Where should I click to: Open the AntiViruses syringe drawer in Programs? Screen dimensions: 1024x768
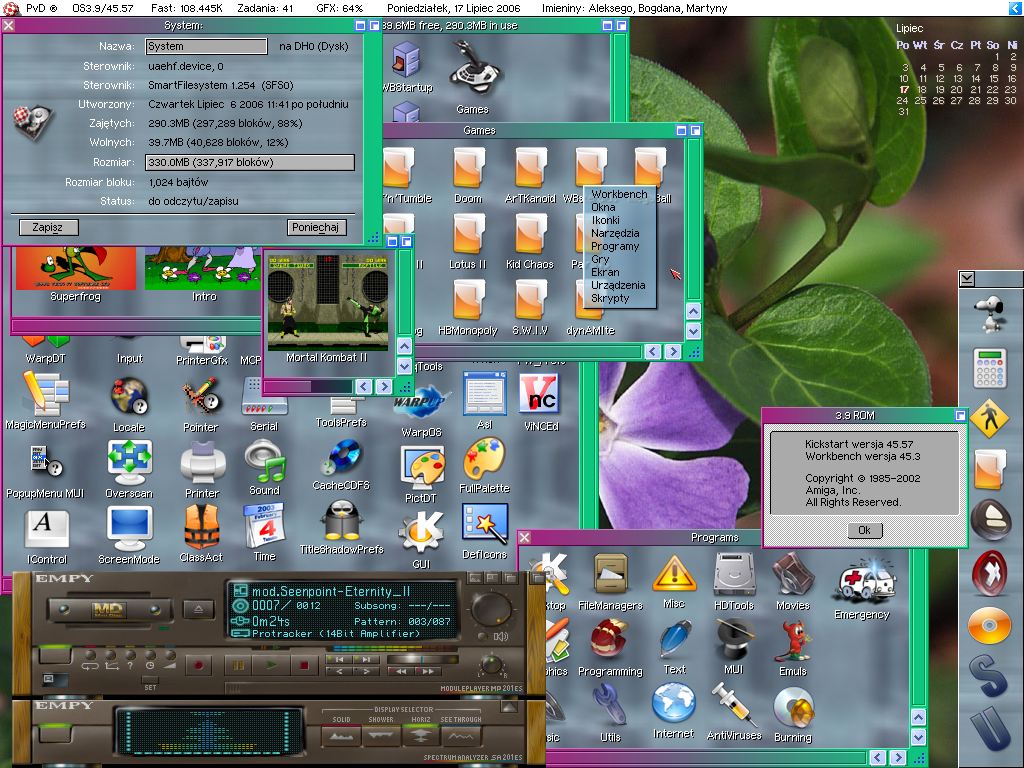(733, 704)
